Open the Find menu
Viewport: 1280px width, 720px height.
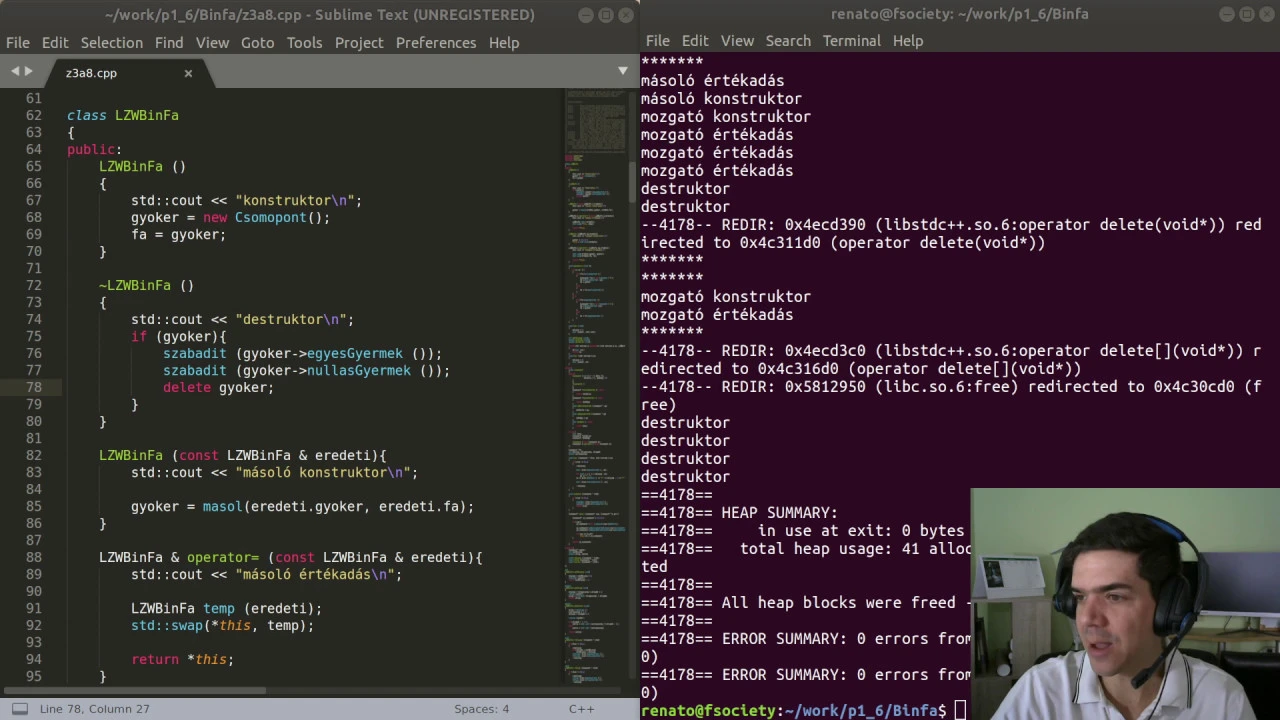coord(169,43)
